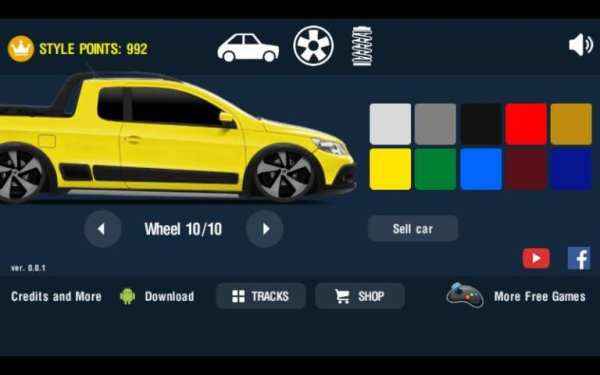This screenshot has height=375, width=600.
Task: Pick the red paint color swatch
Action: pyautogui.click(x=526, y=124)
